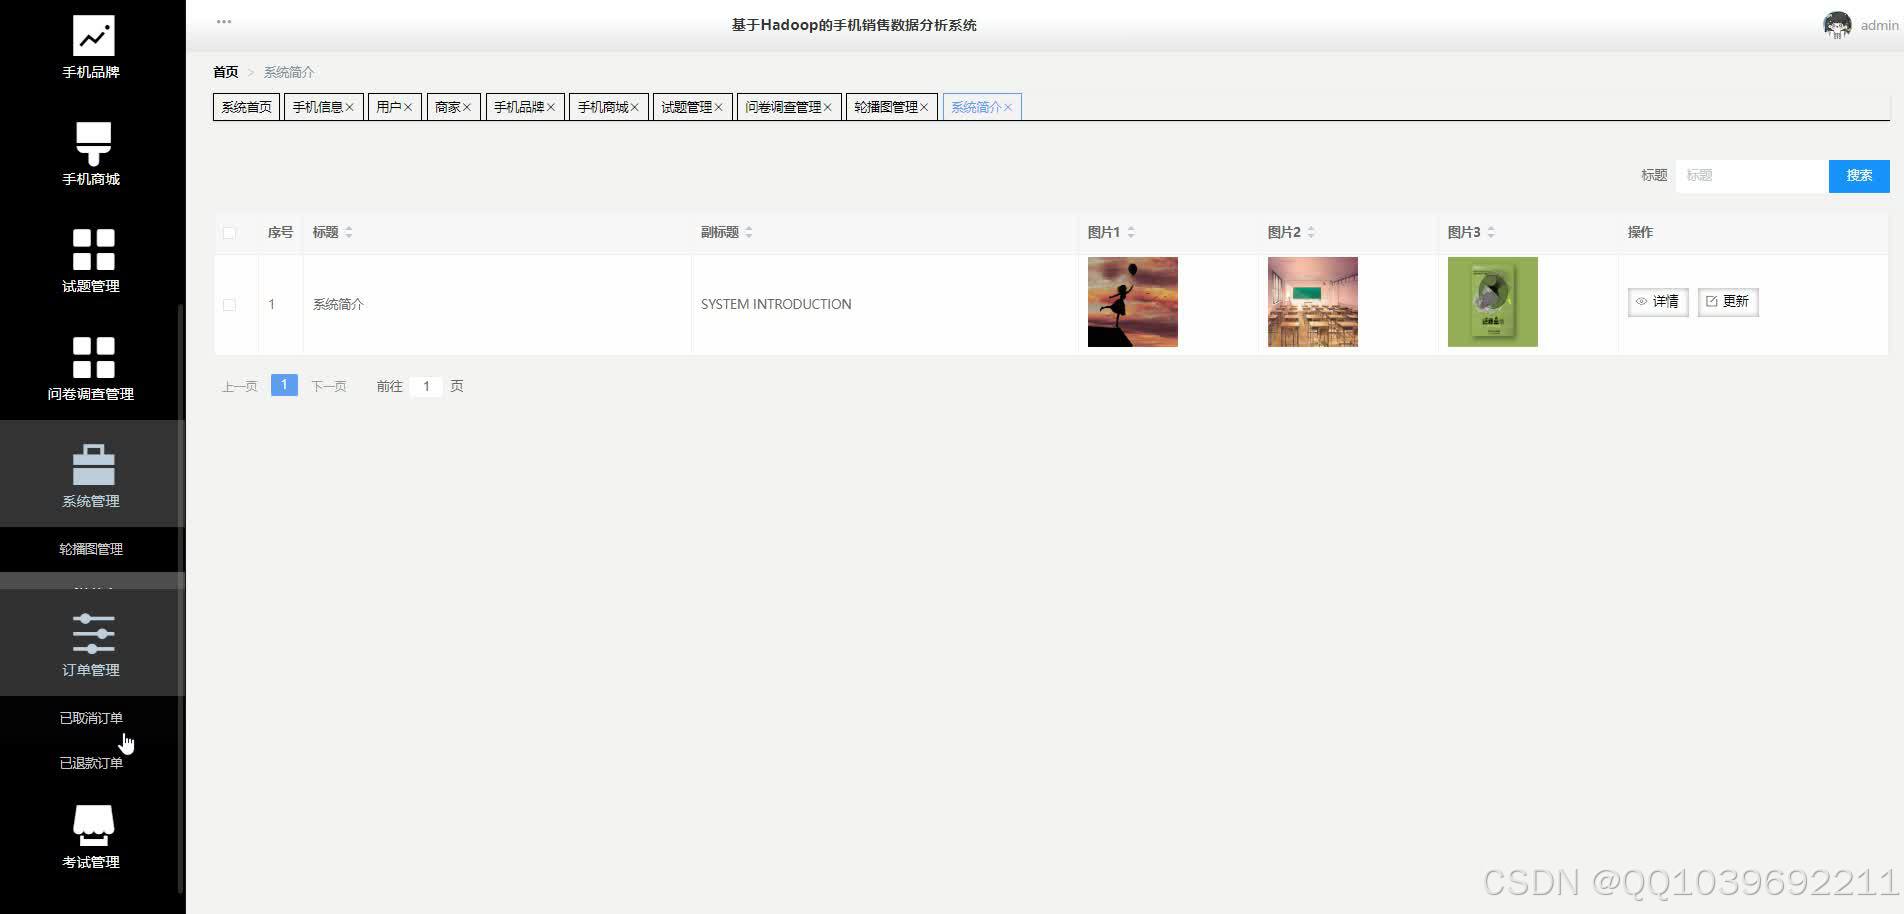
Task: Sort table by 图片1 column
Action: (1131, 232)
